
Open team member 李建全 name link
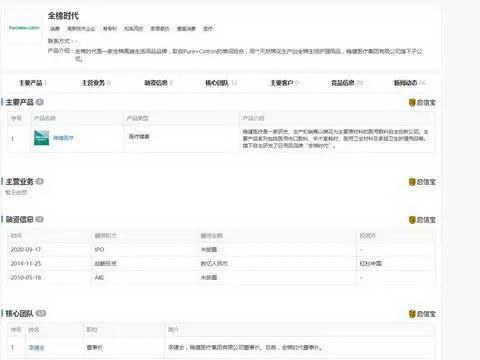37,348
